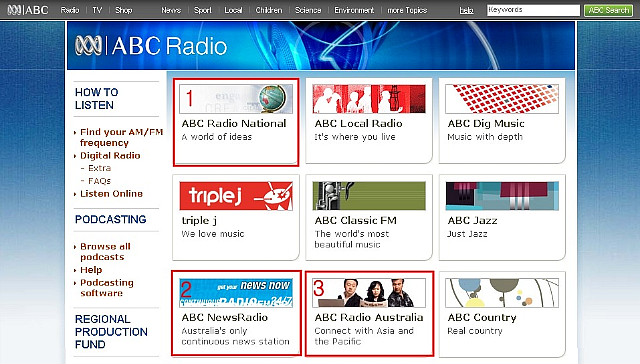Click the ABC Radio Australia title
Viewport: 640px width, 364px height.
click(369, 317)
